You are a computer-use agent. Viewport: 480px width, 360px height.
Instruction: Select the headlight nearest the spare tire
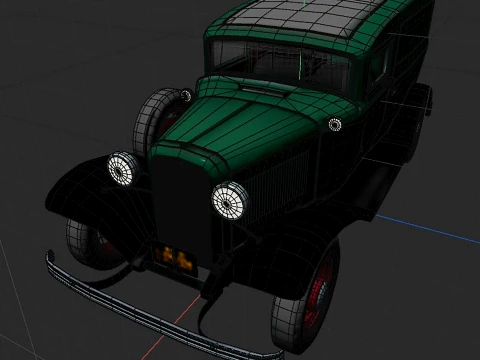click(x=123, y=168)
